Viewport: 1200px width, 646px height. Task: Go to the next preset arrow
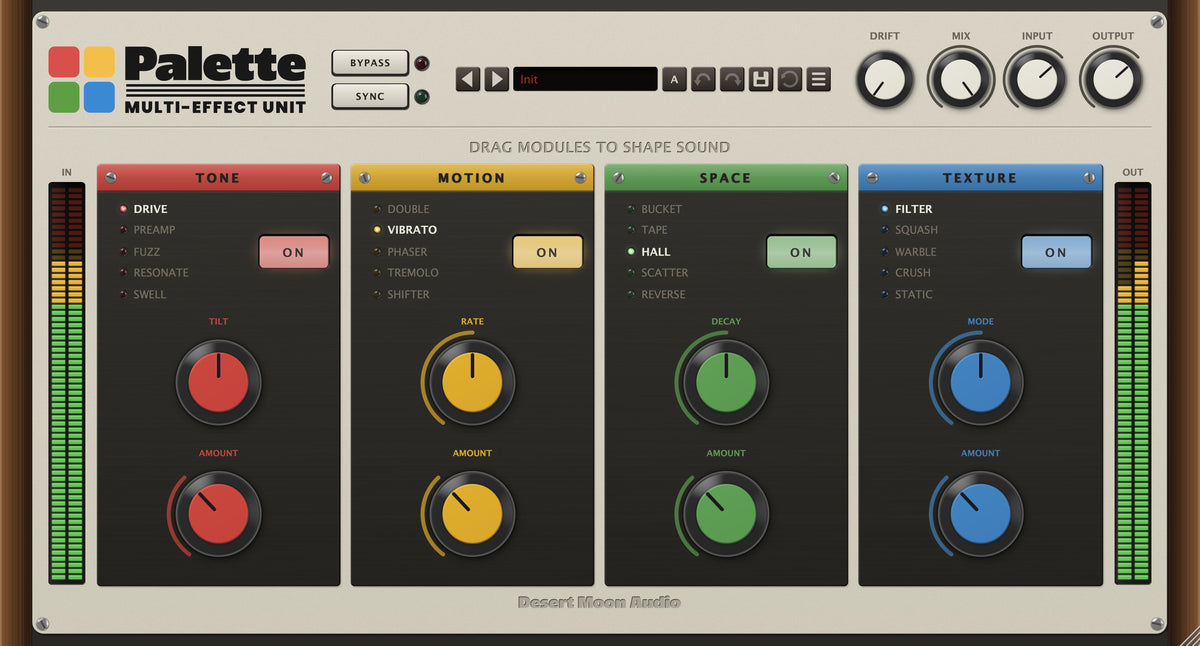pos(497,79)
